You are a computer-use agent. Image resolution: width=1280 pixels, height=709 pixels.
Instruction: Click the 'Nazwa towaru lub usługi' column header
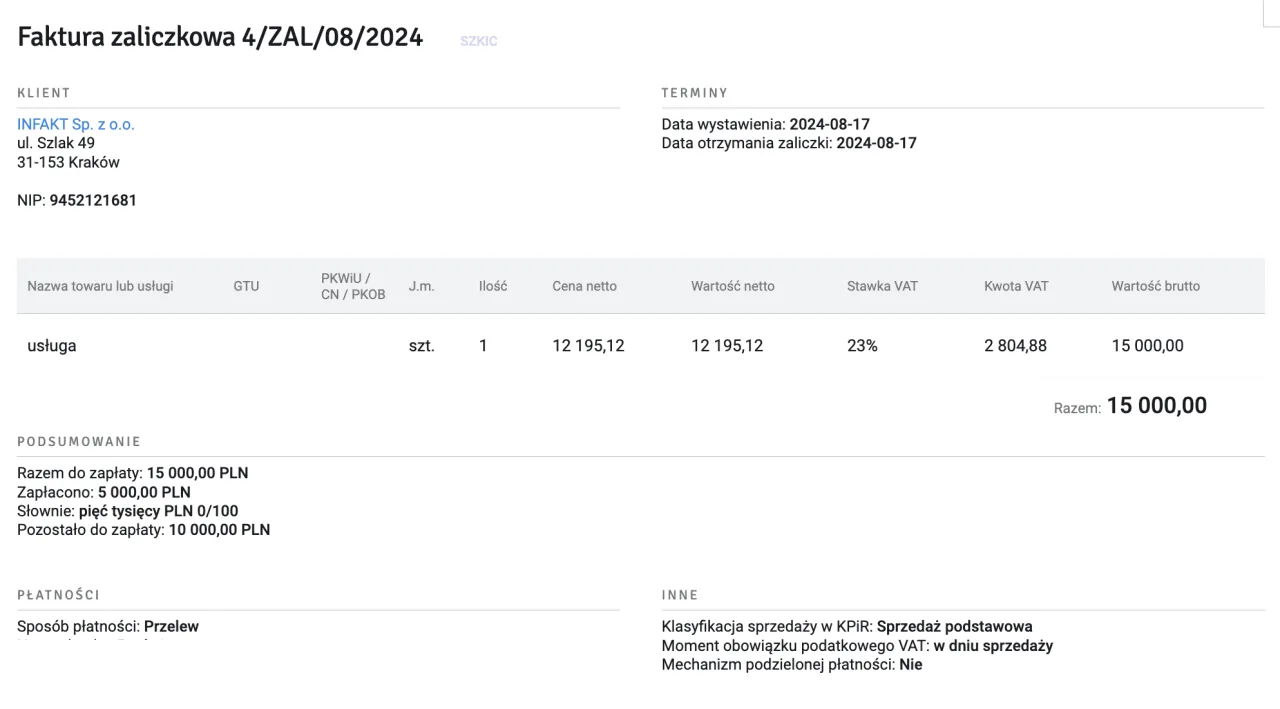[x=100, y=286]
